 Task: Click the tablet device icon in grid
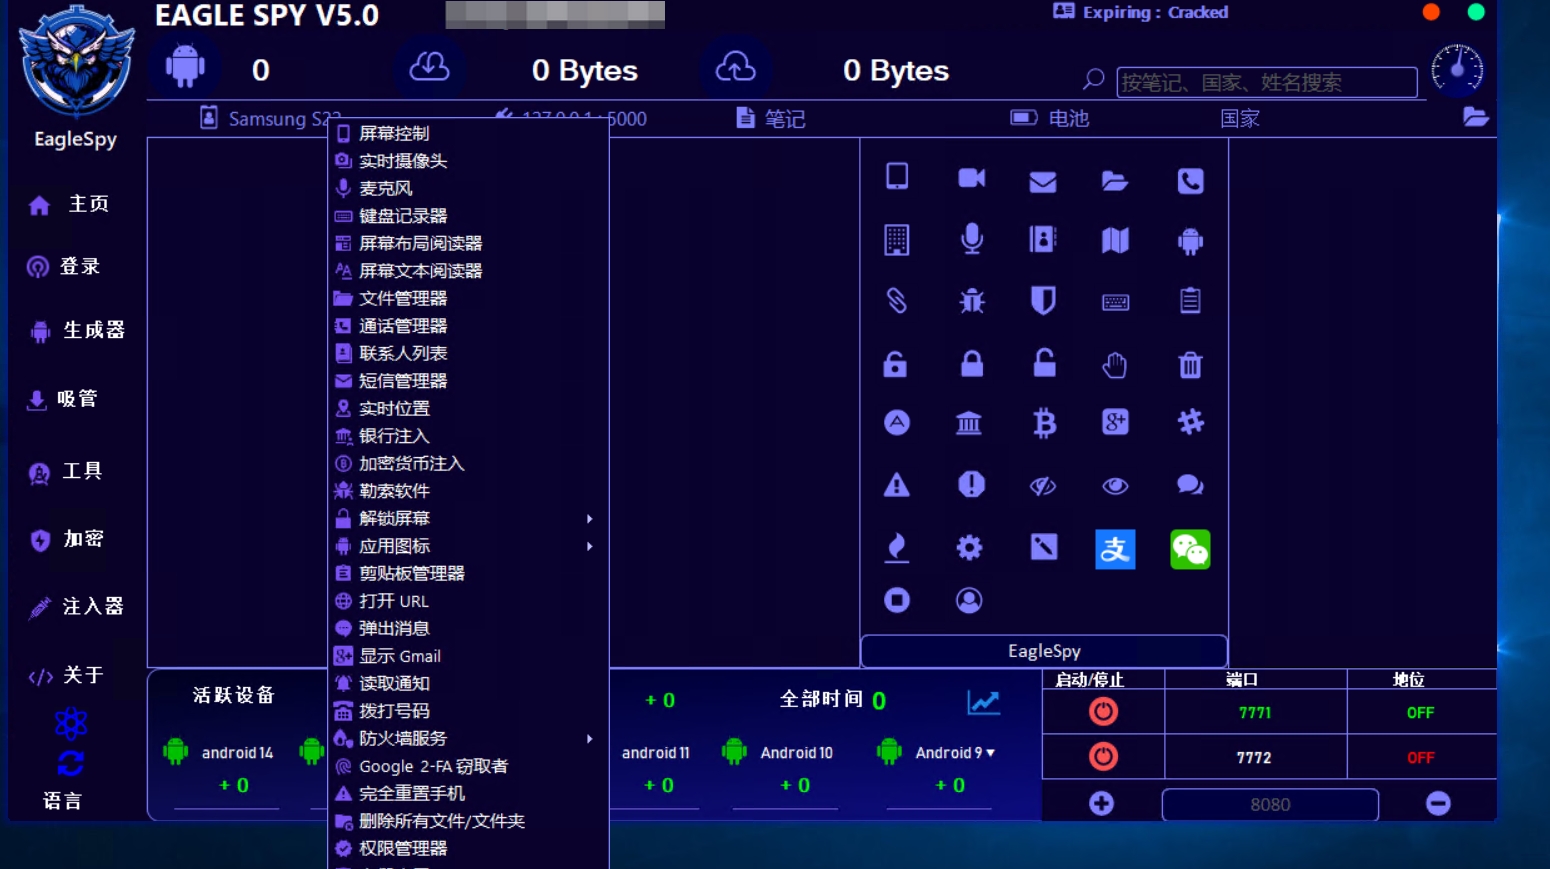pyautogui.click(x=897, y=177)
